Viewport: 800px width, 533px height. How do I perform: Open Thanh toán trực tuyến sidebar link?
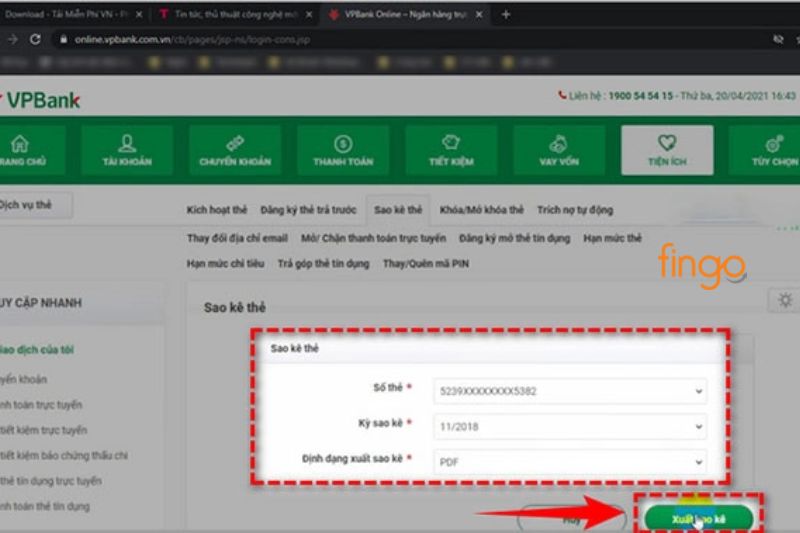pos(41,405)
